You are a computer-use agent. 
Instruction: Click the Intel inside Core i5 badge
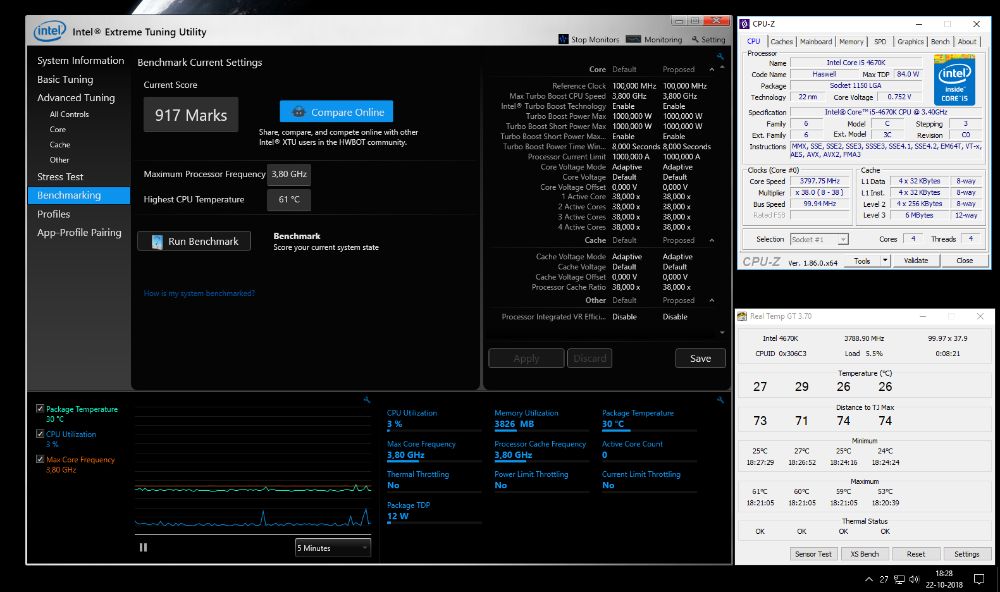point(954,80)
